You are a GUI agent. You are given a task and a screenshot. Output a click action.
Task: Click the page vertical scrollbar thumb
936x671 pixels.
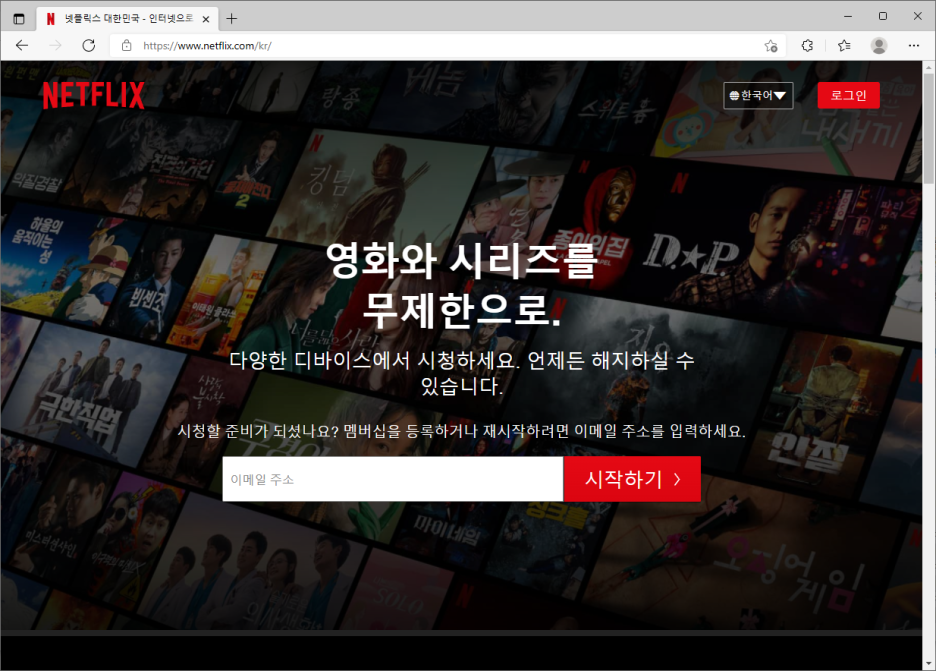(929, 128)
